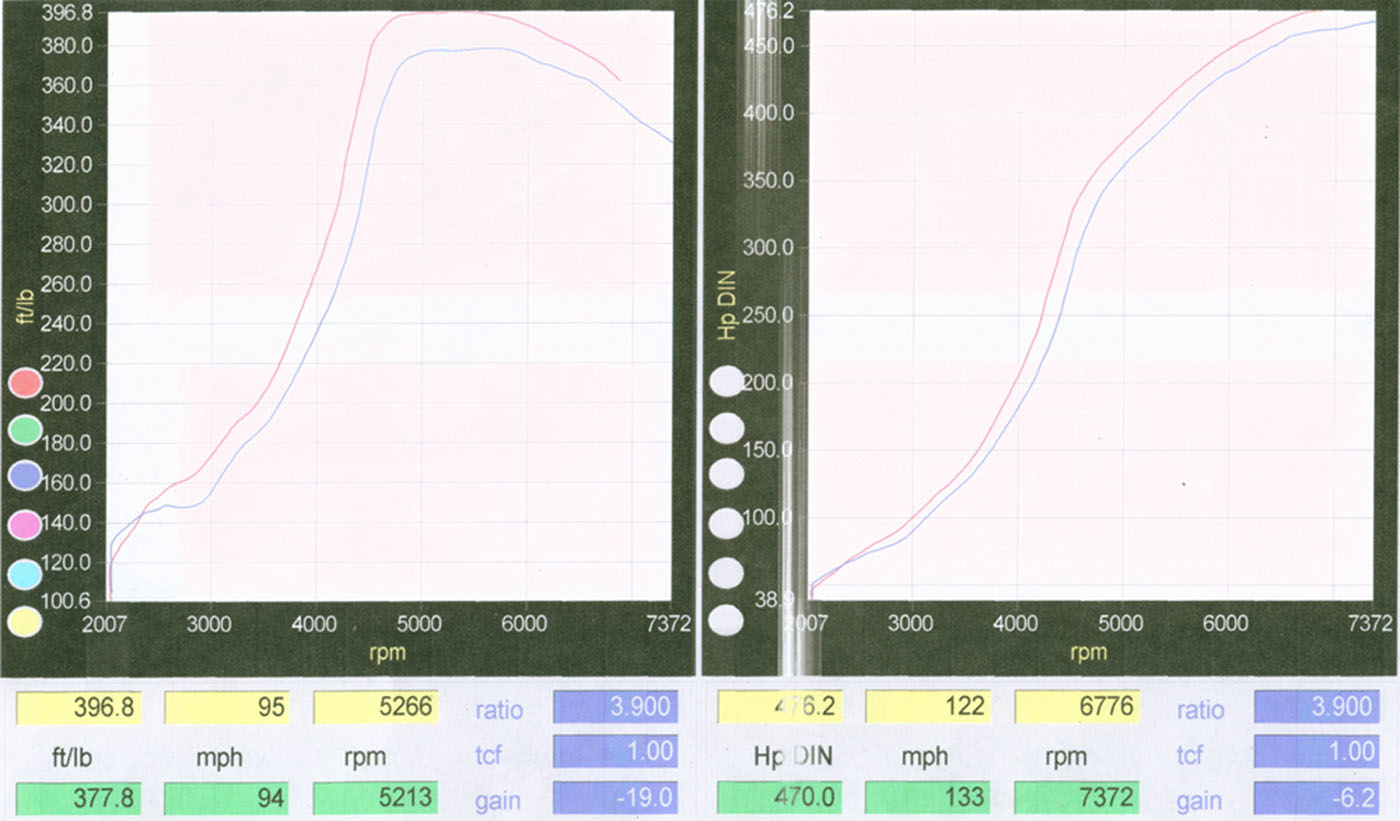This screenshot has height=821, width=1400.
Task: Click the 'rpm' axis title under the Hp DIN chart
Action: [1089, 652]
